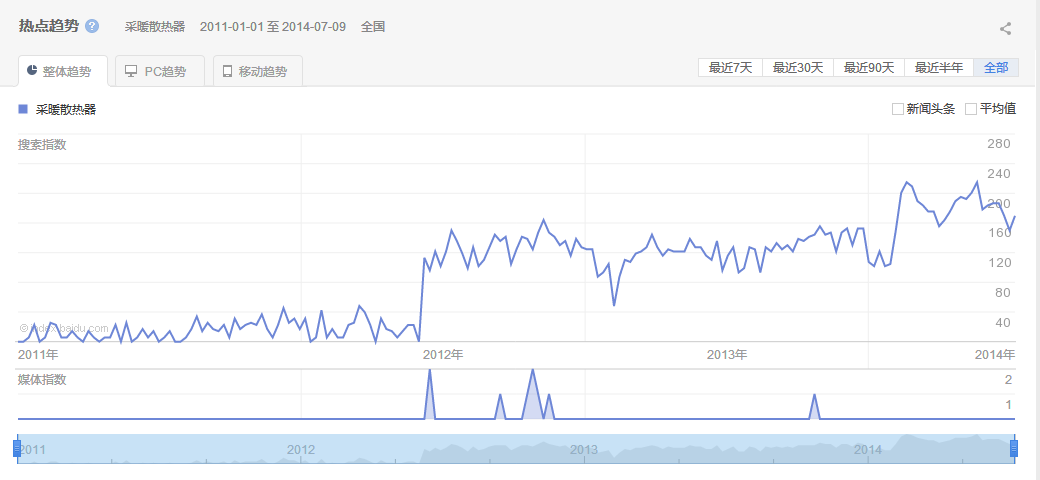Click the phone icon on 移动趋势 tab
Viewport: 1040px width, 480px height.
[227, 72]
